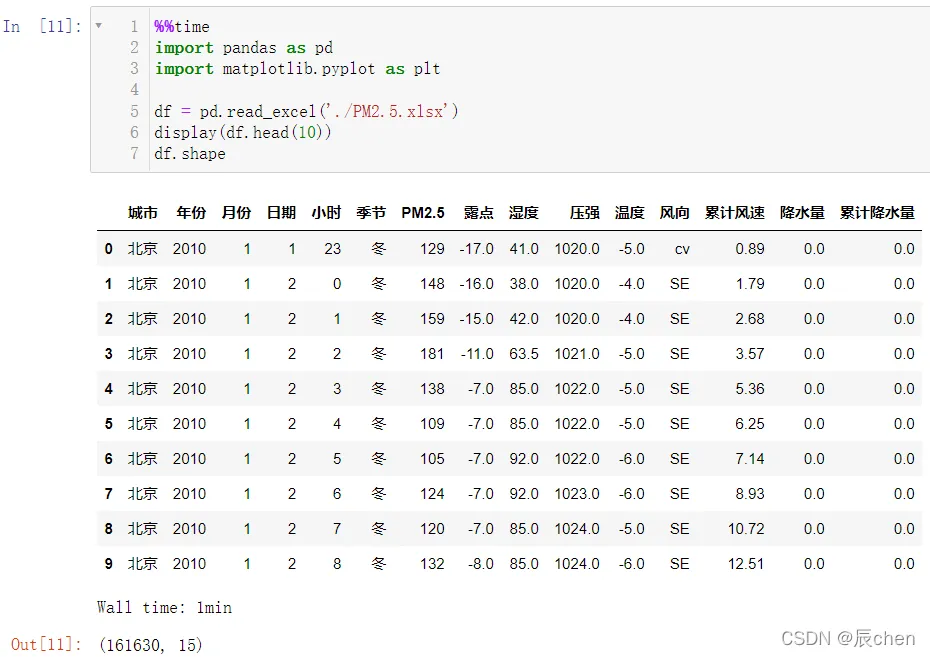Click the import pandas as pd line
The height and width of the screenshot is (657, 930).
click(244, 48)
